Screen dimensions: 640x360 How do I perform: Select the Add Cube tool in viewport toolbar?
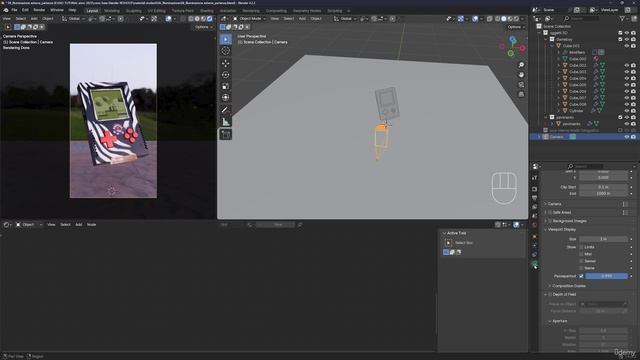point(225,134)
